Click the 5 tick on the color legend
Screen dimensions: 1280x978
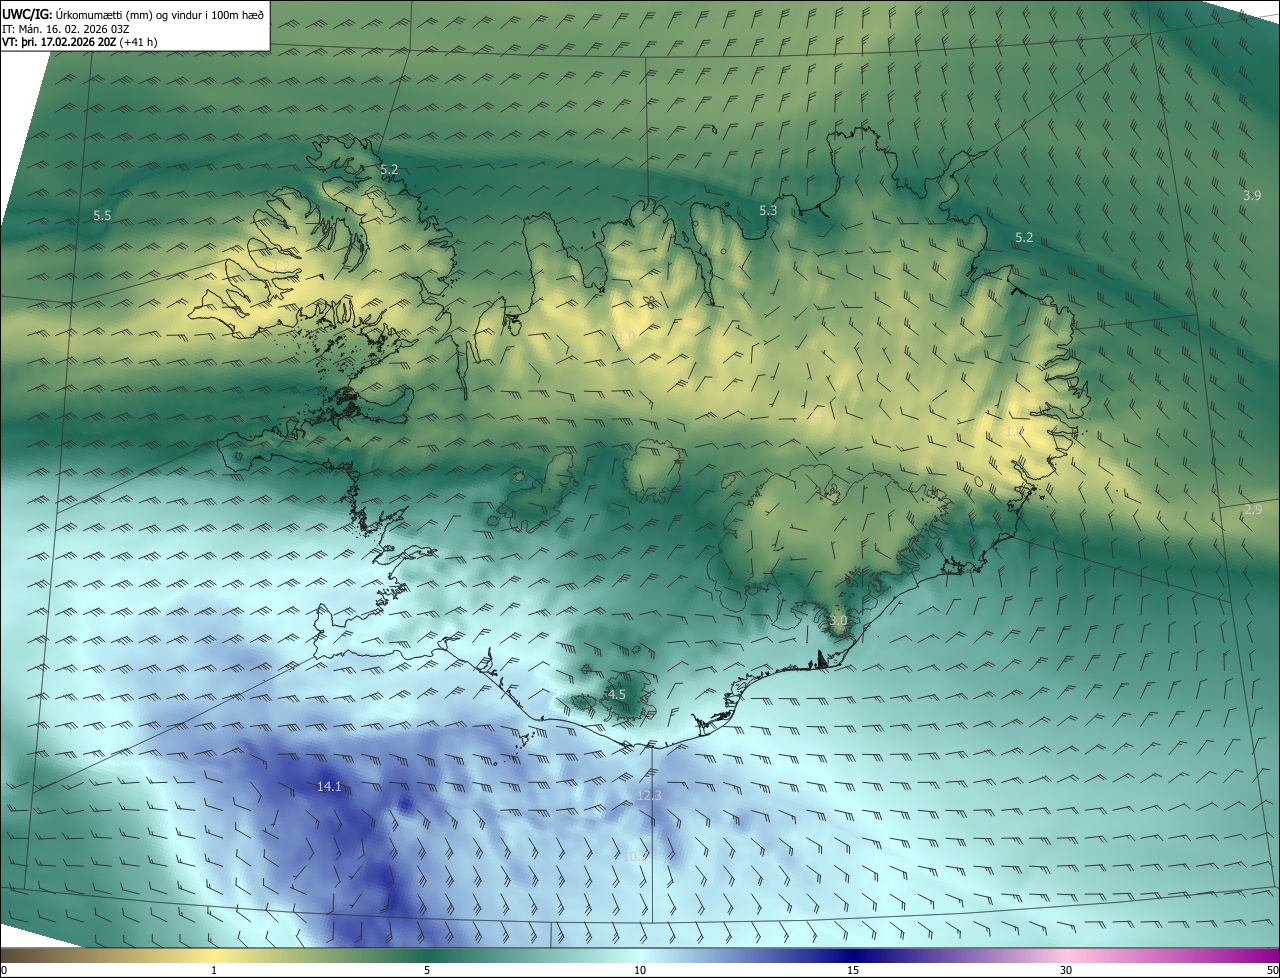click(x=427, y=970)
